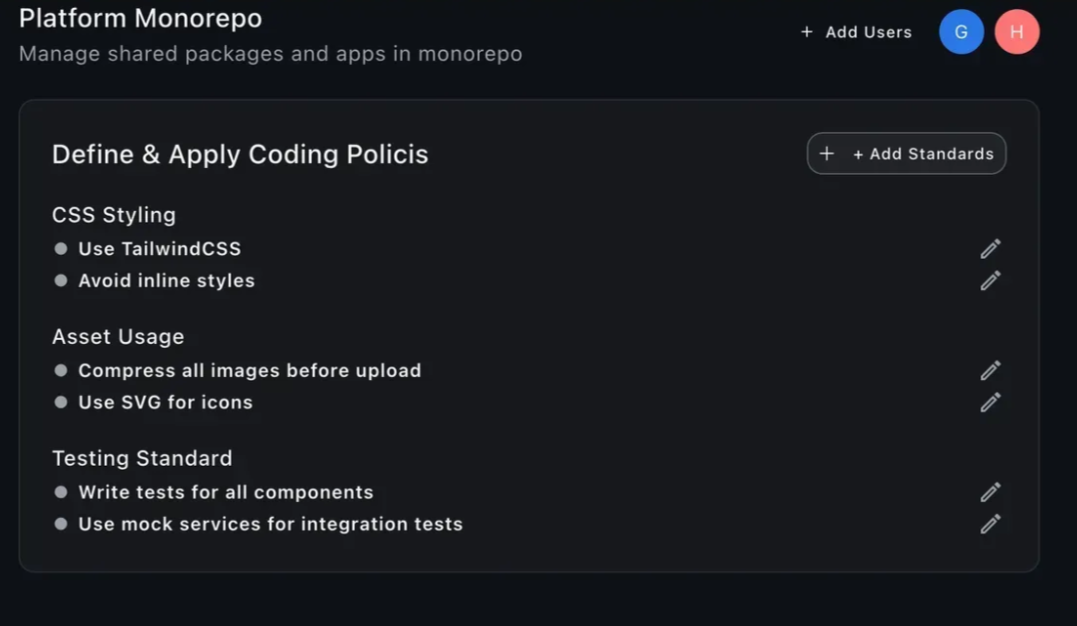Select the Use mock services for integration tests text
This screenshot has width=1077, height=626.
point(271,524)
